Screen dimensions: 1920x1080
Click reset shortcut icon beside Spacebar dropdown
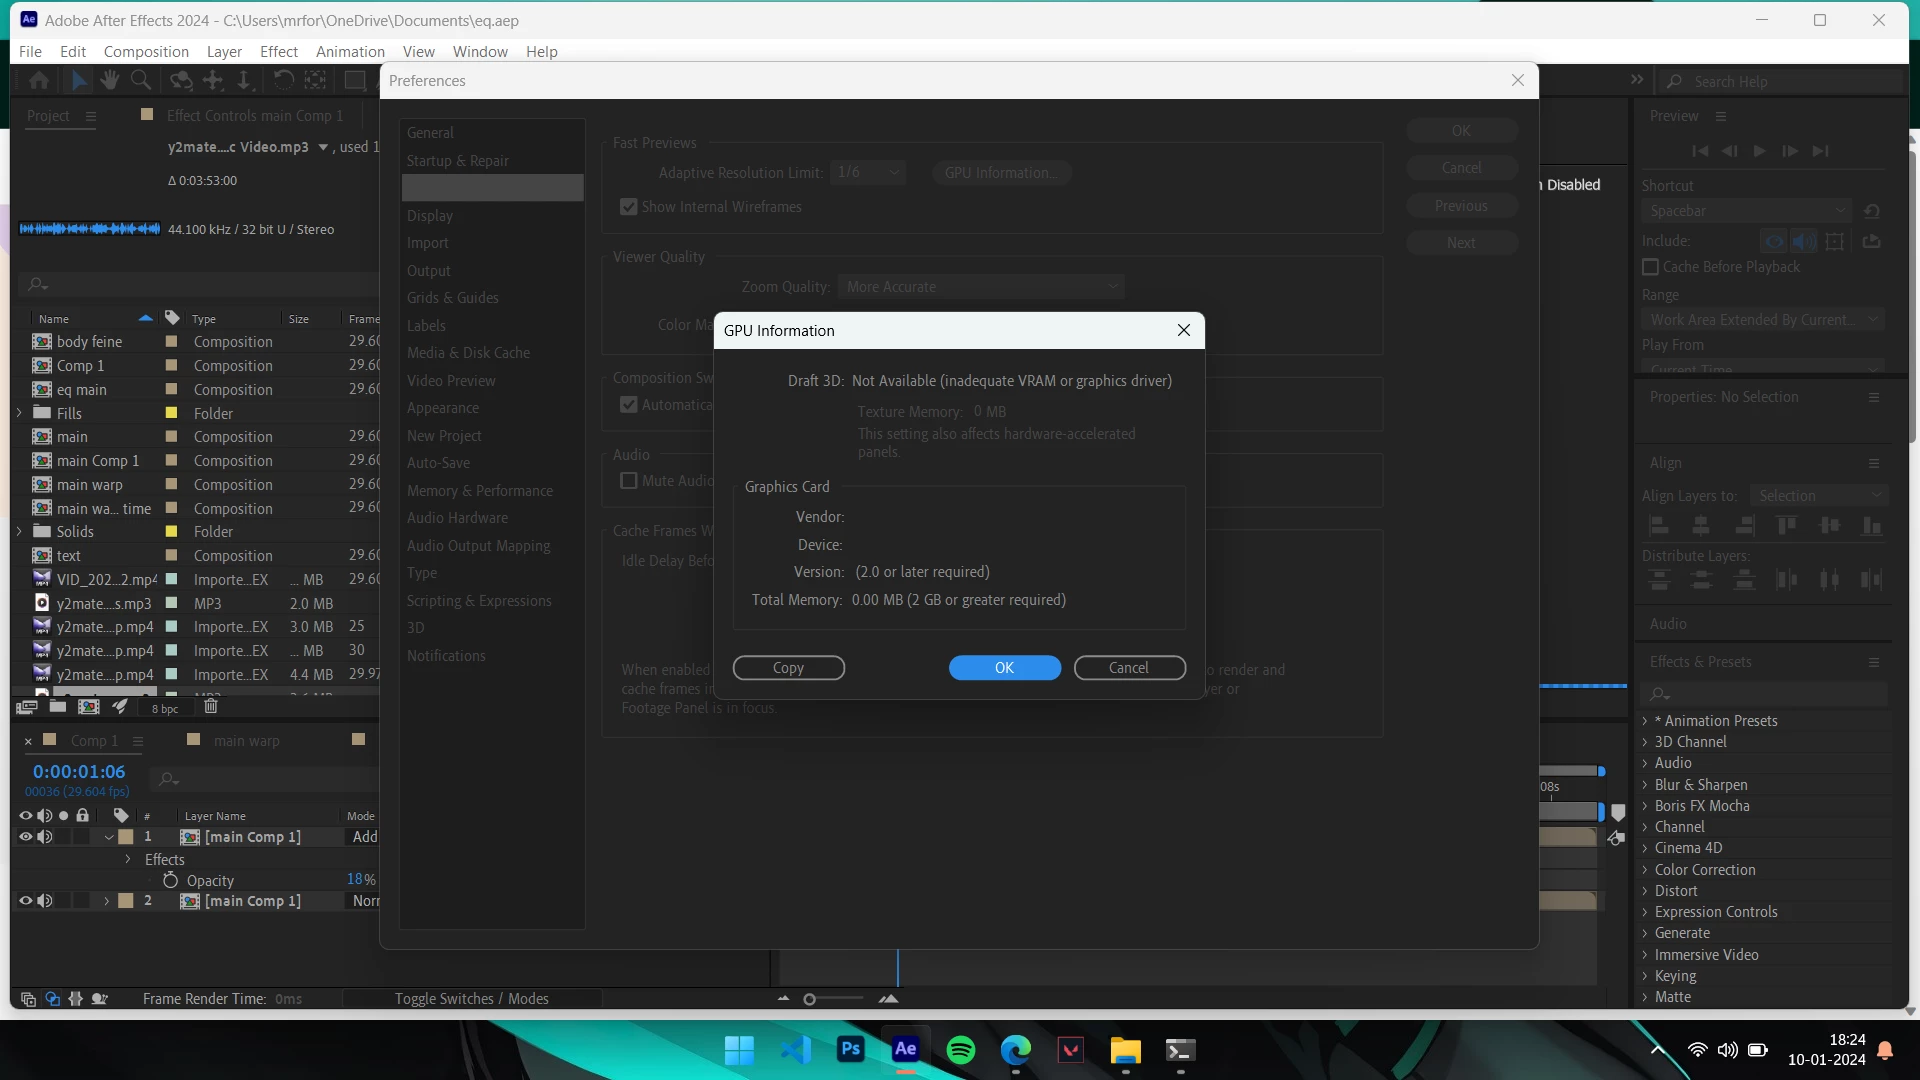(1872, 211)
